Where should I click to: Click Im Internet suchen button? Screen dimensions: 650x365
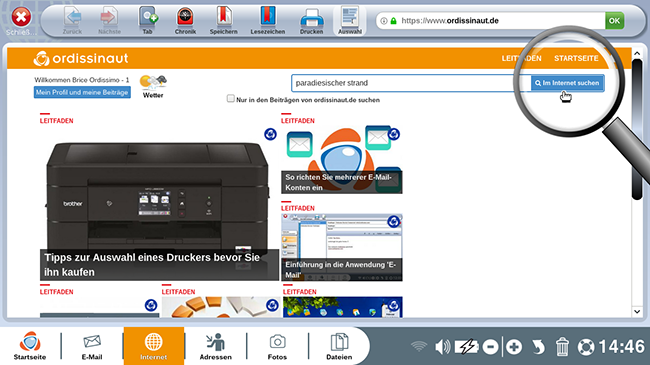tap(567, 83)
